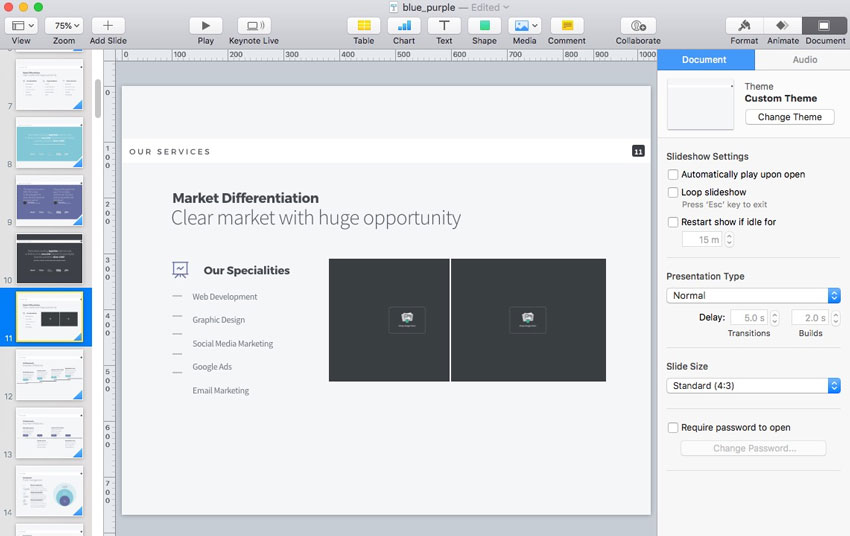The height and width of the screenshot is (536, 850).
Task: Click the Transitions delay field
Action: pyautogui.click(x=749, y=318)
